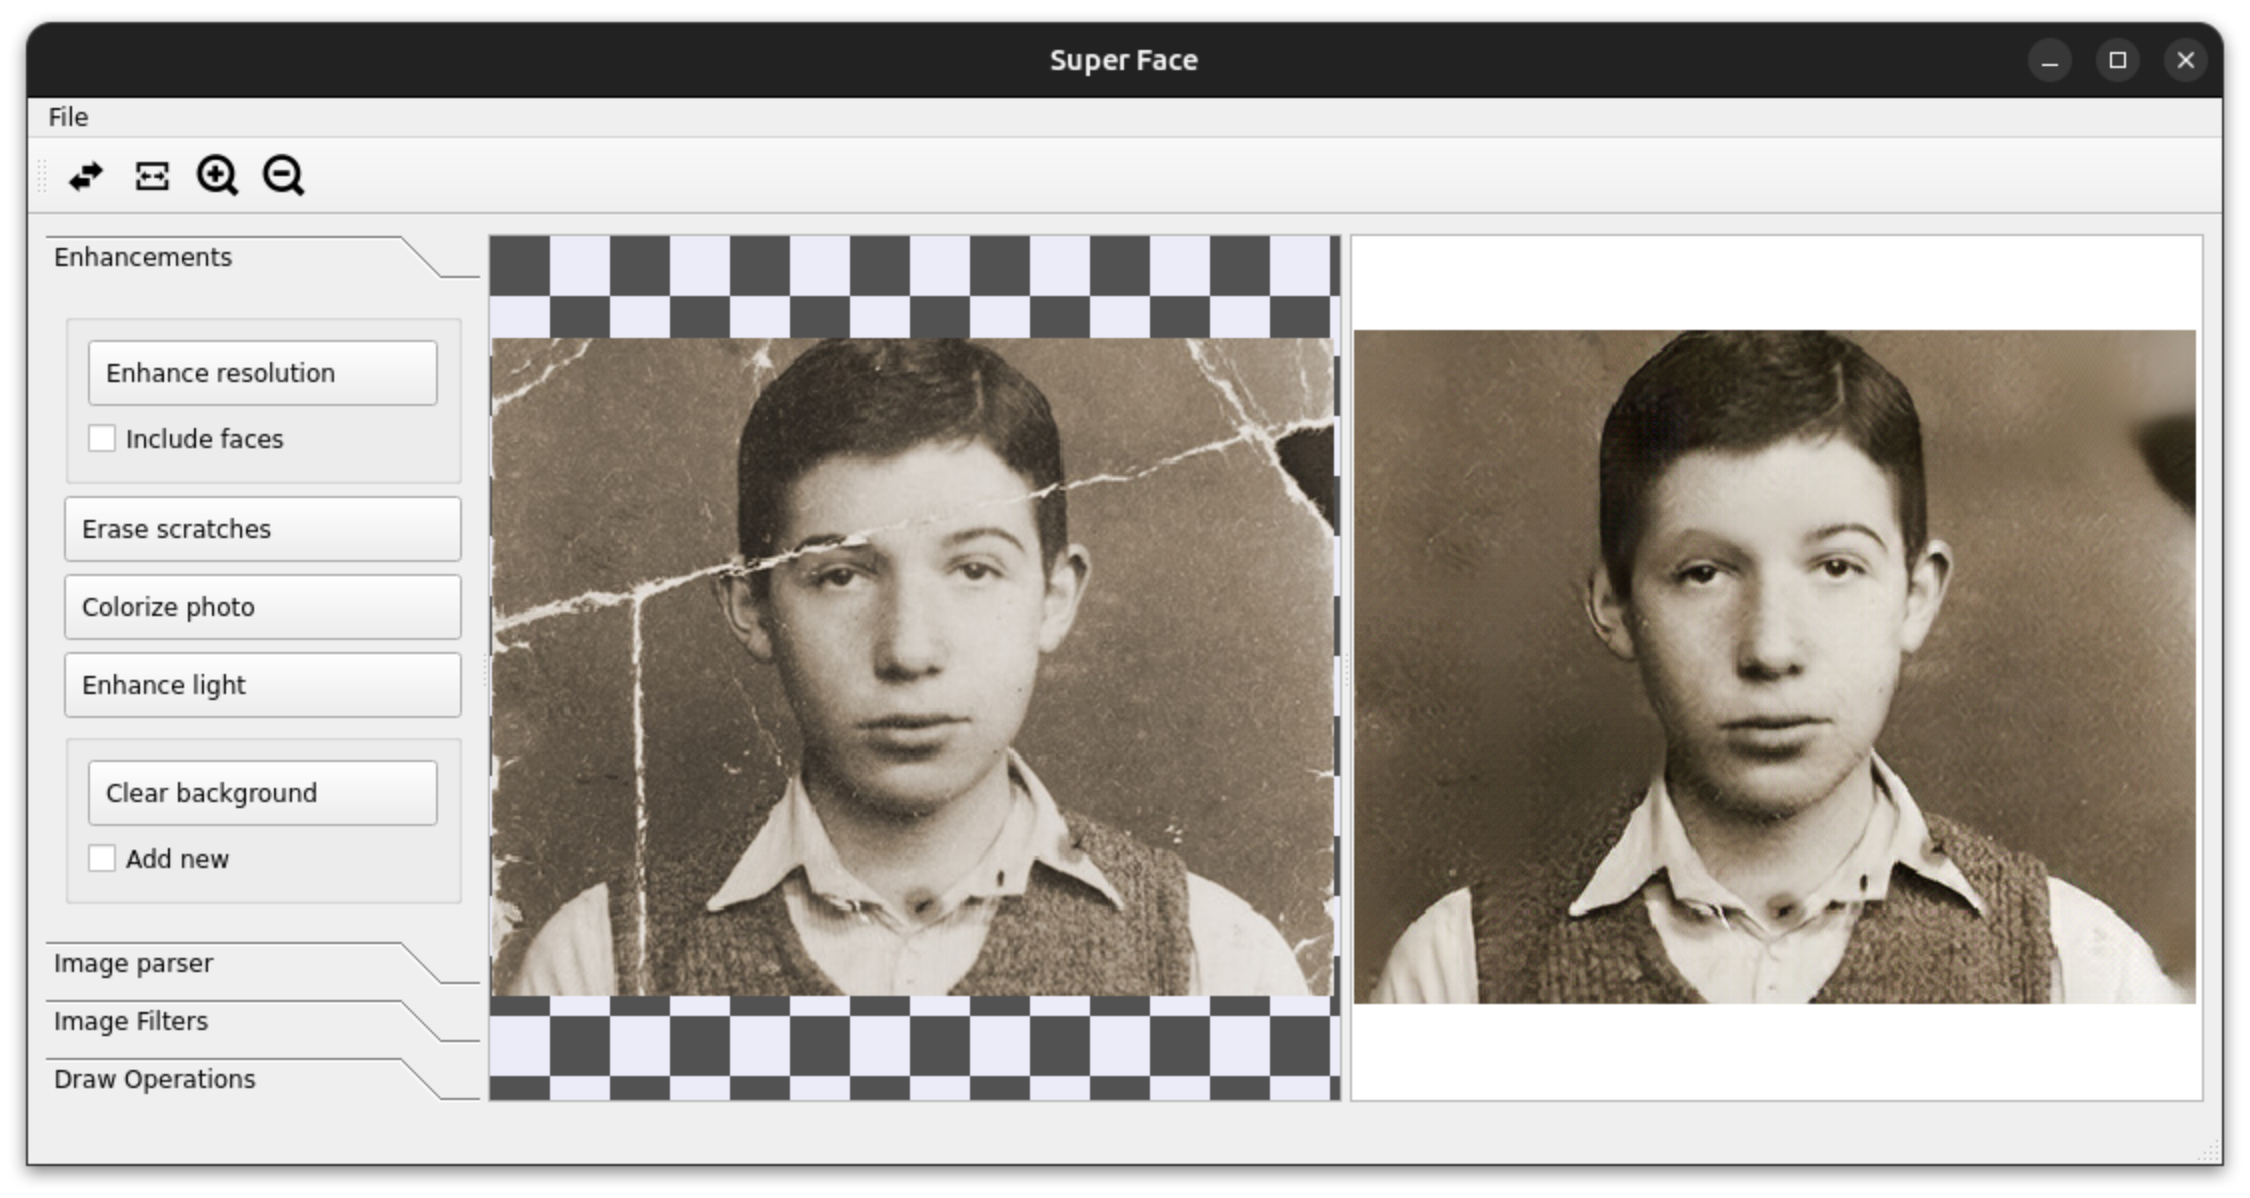Open the File menu
The height and width of the screenshot is (1198, 2250).
tap(68, 117)
